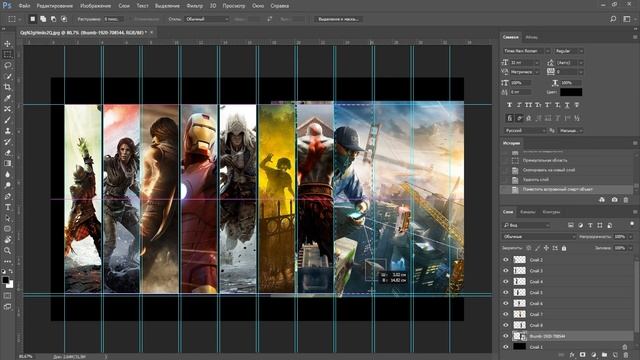This screenshot has width=640, height=360.
Task: Hide layer Слой 7
Action: pyautogui.click(x=506, y=314)
